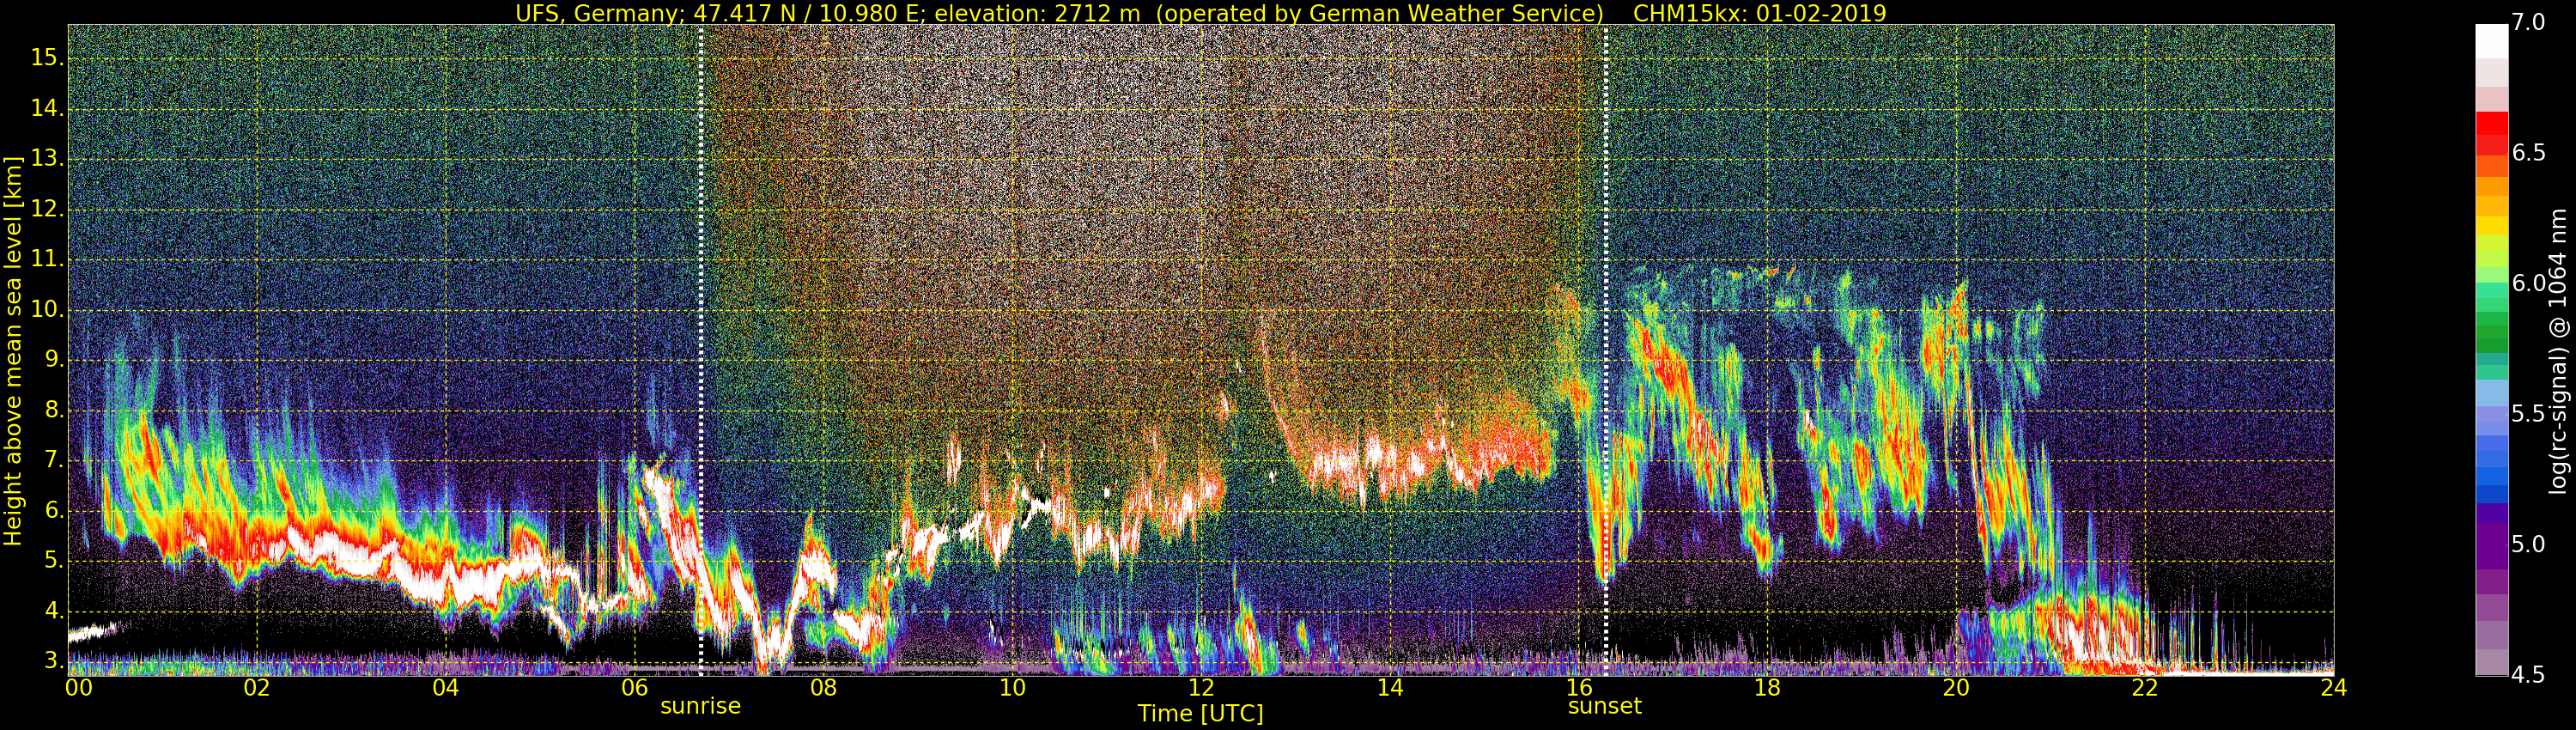Click the '10.' height axis tick label
Screen dimensions: 2576x730
[47, 310]
